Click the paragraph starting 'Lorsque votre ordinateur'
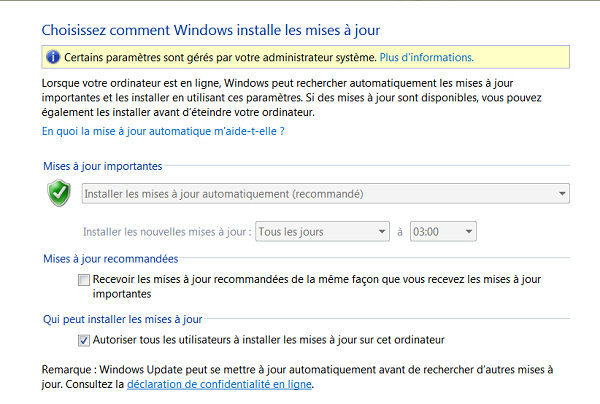The width and height of the screenshot is (600, 404). [x=290, y=96]
